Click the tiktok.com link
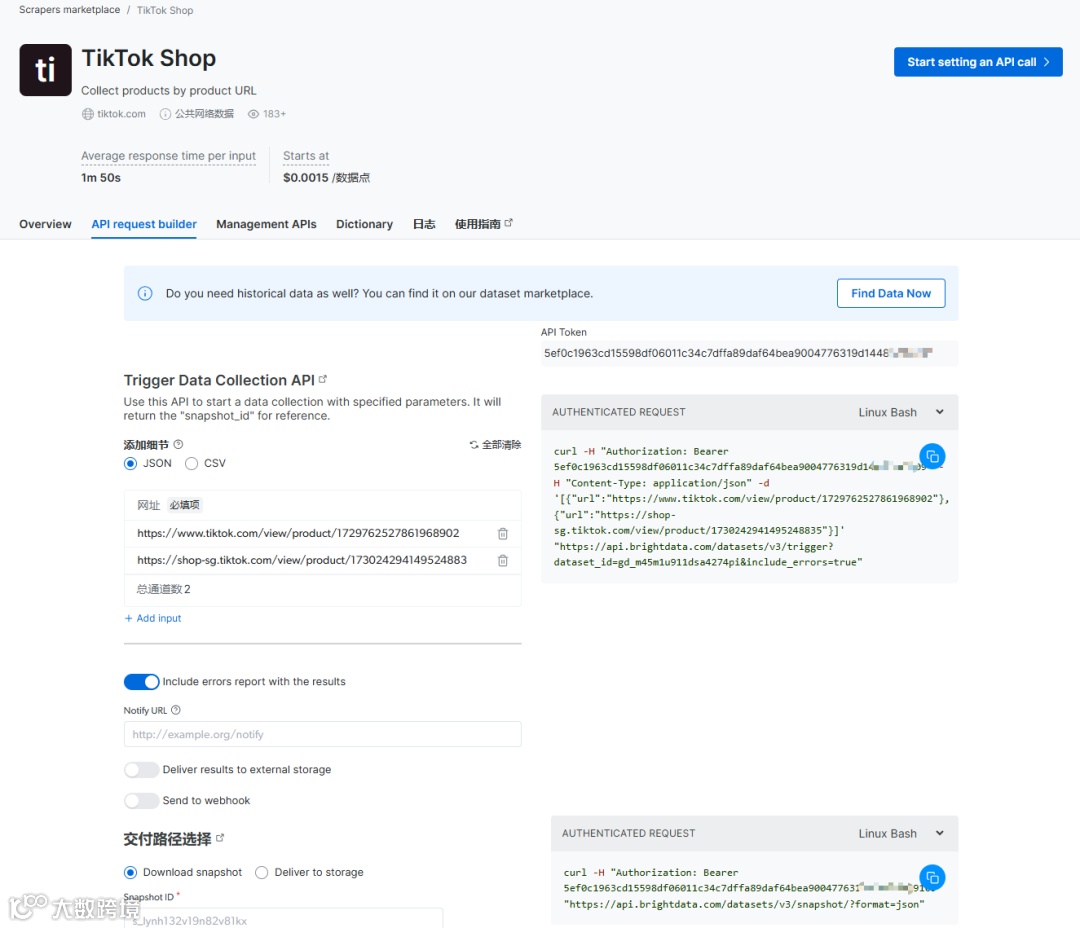Image resolution: width=1080 pixels, height=928 pixels. point(121,114)
